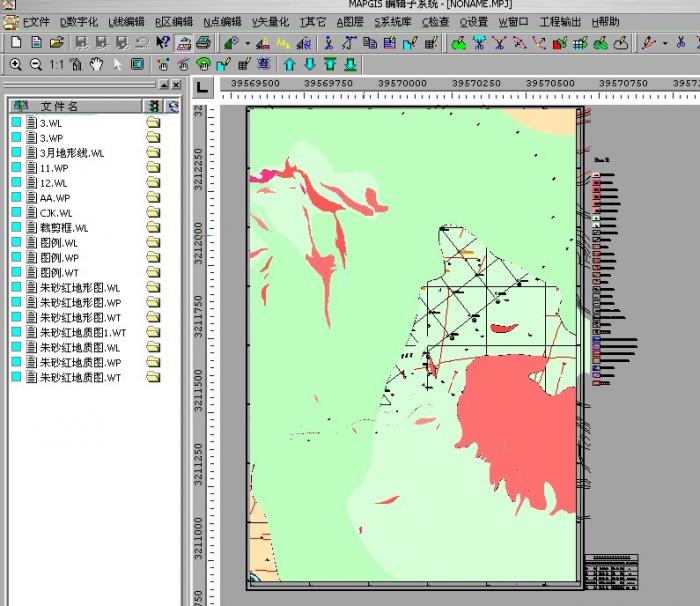Screen dimensions: 700x606
Task: Toggle cyan status box for 朱砂红地质图.WT
Action: tap(16, 378)
